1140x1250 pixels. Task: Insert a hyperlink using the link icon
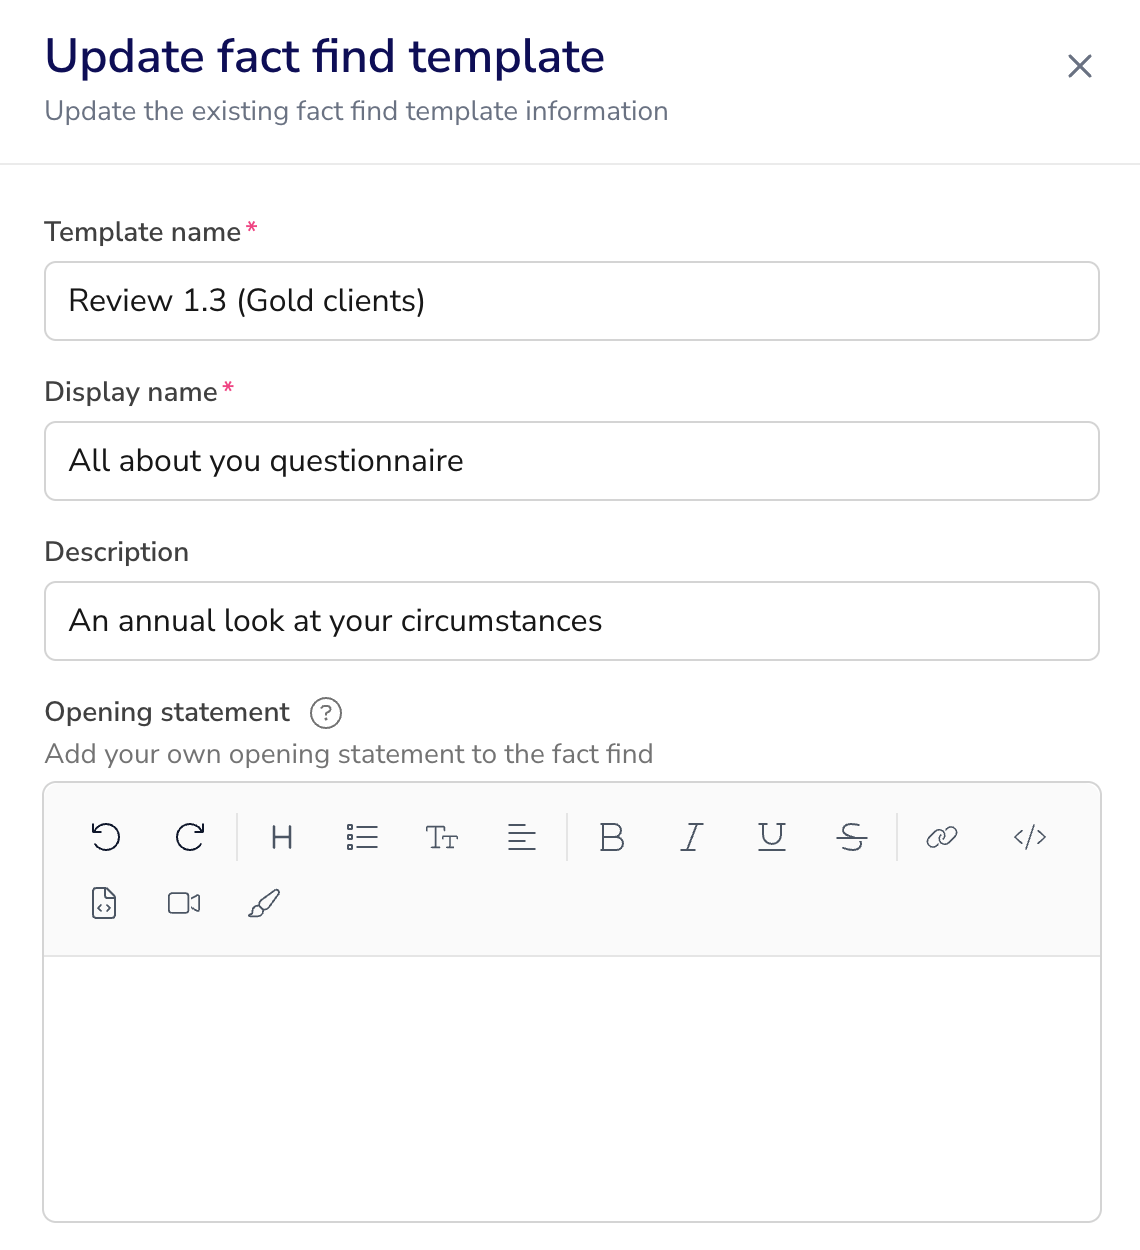942,837
